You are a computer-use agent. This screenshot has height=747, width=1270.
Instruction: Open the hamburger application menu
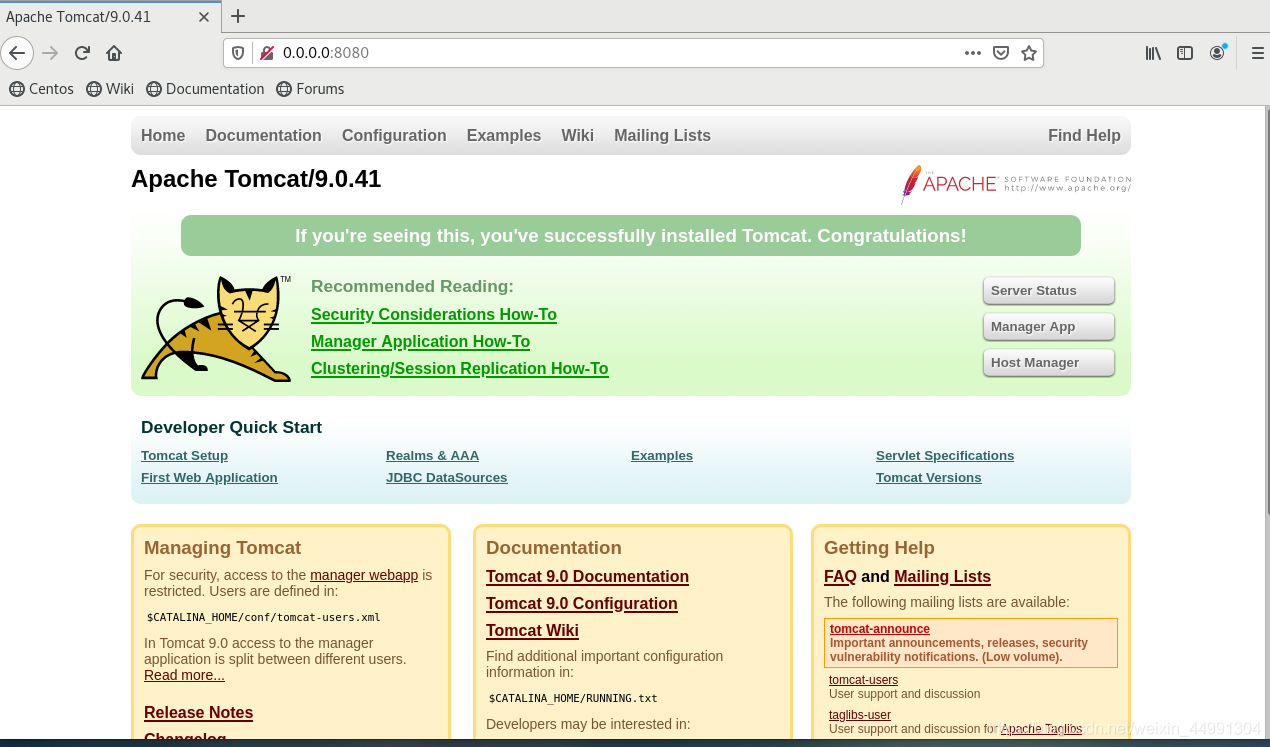1258,53
